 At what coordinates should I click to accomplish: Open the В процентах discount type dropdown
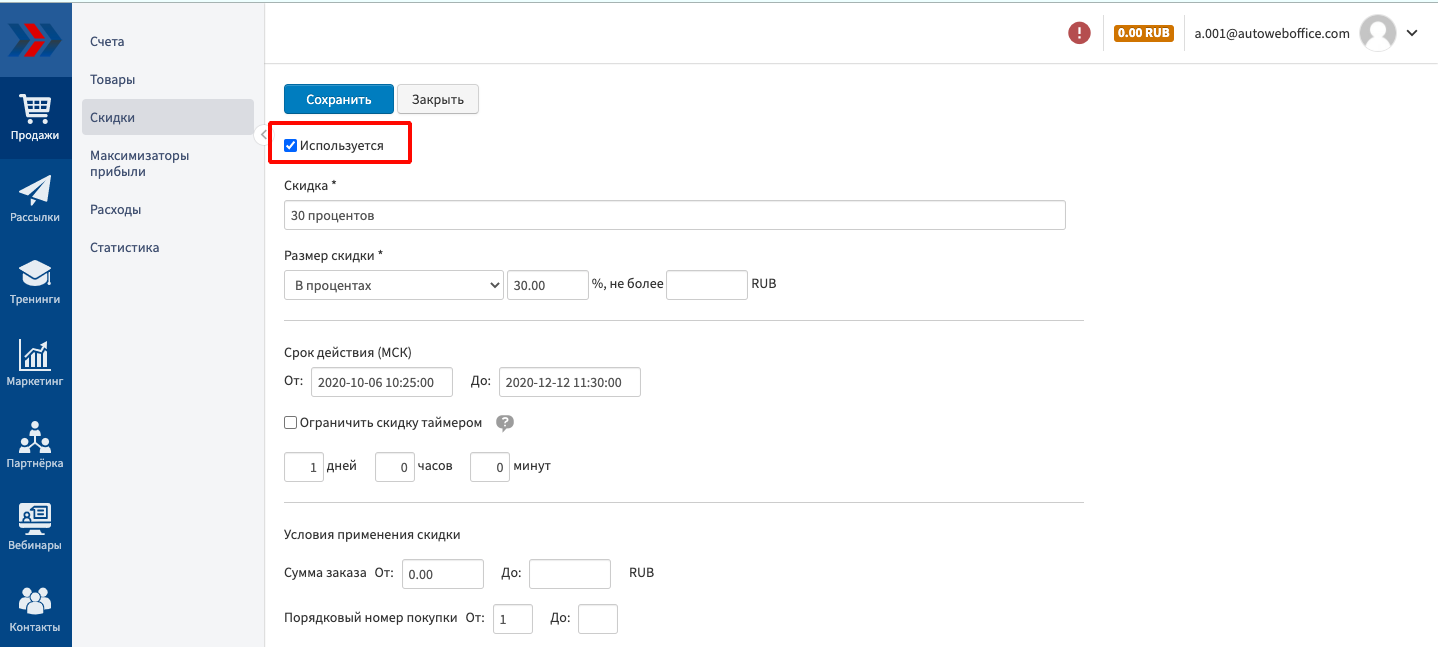tap(394, 285)
